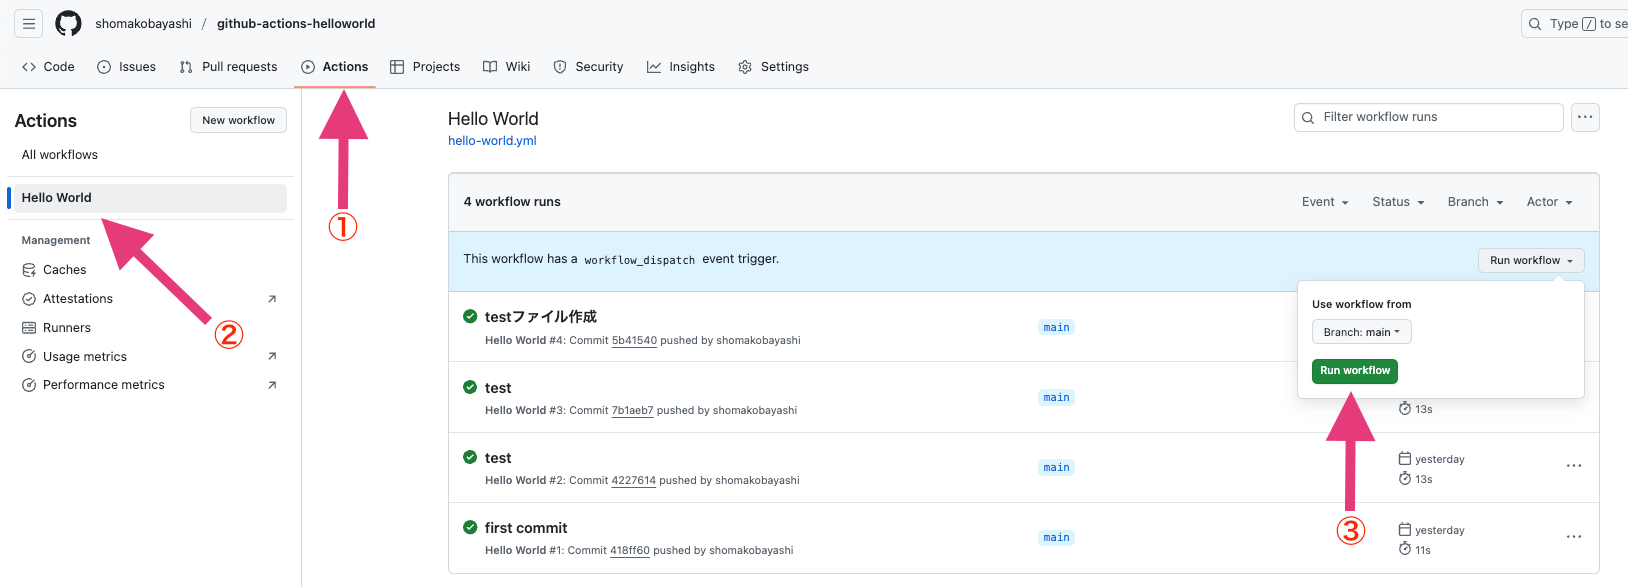Switch to the Pull requests tab
Image resolution: width=1628 pixels, height=587 pixels.
[228, 67]
